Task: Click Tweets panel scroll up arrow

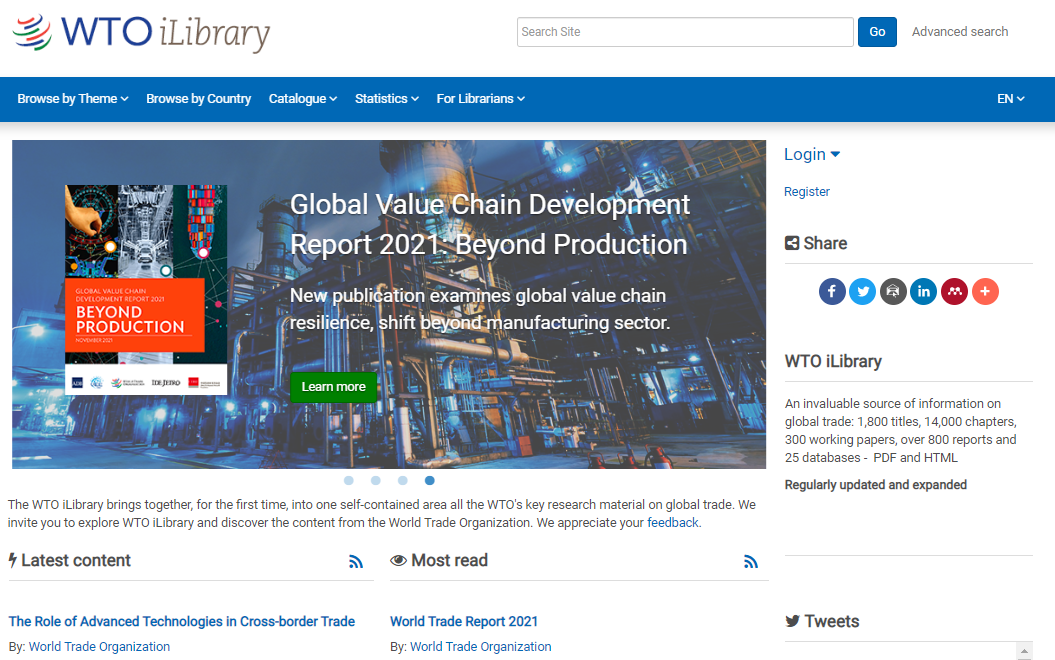Action: 1024,651
